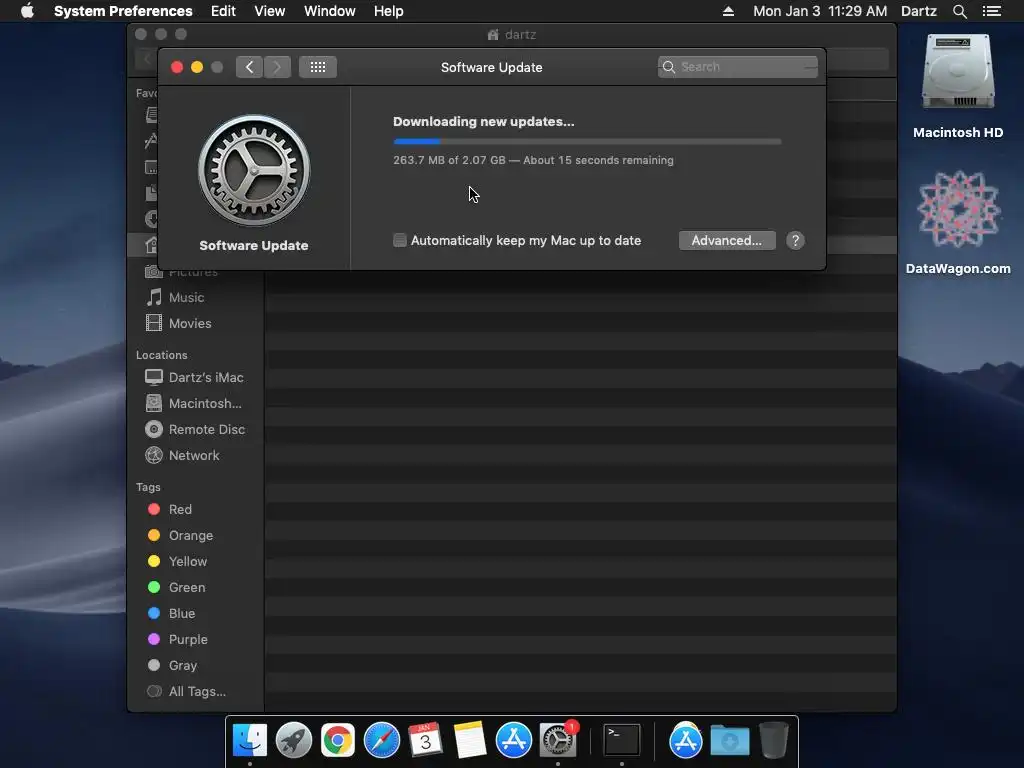Open the help question mark button
The width and height of the screenshot is (1024, 768).
pyautogui.click(x=795, y=240)
